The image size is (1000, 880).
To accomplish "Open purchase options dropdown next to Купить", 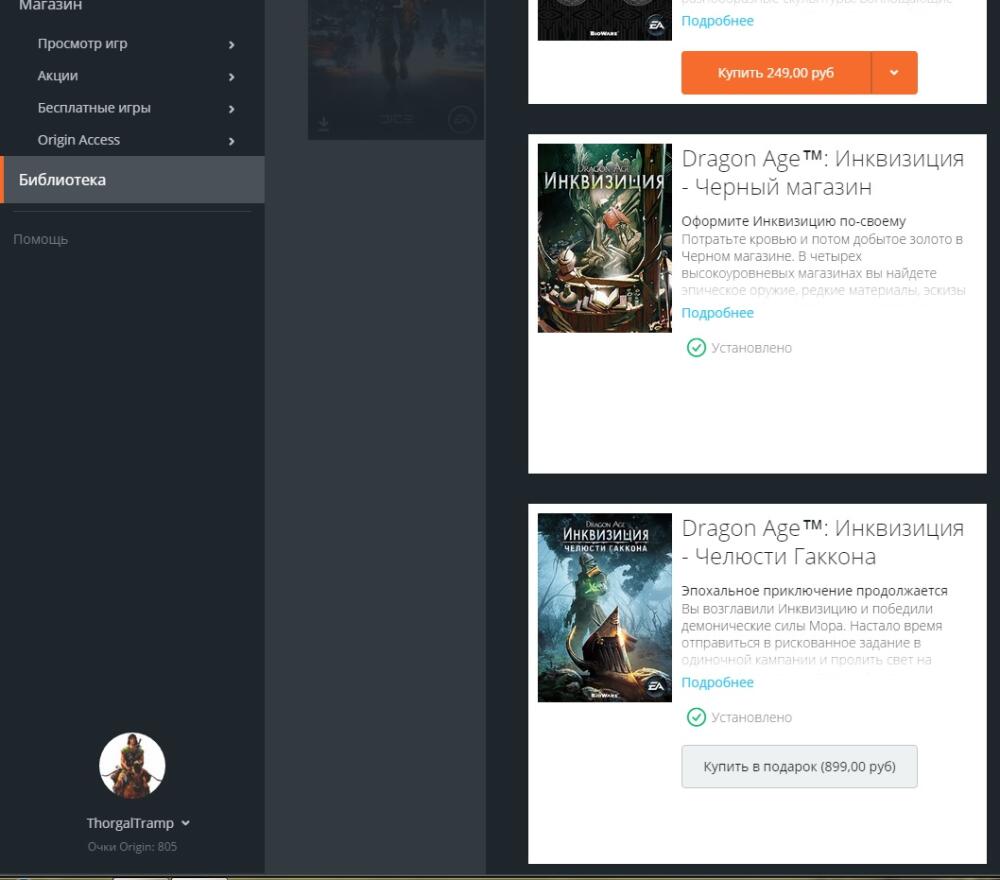I will [894, 73].
